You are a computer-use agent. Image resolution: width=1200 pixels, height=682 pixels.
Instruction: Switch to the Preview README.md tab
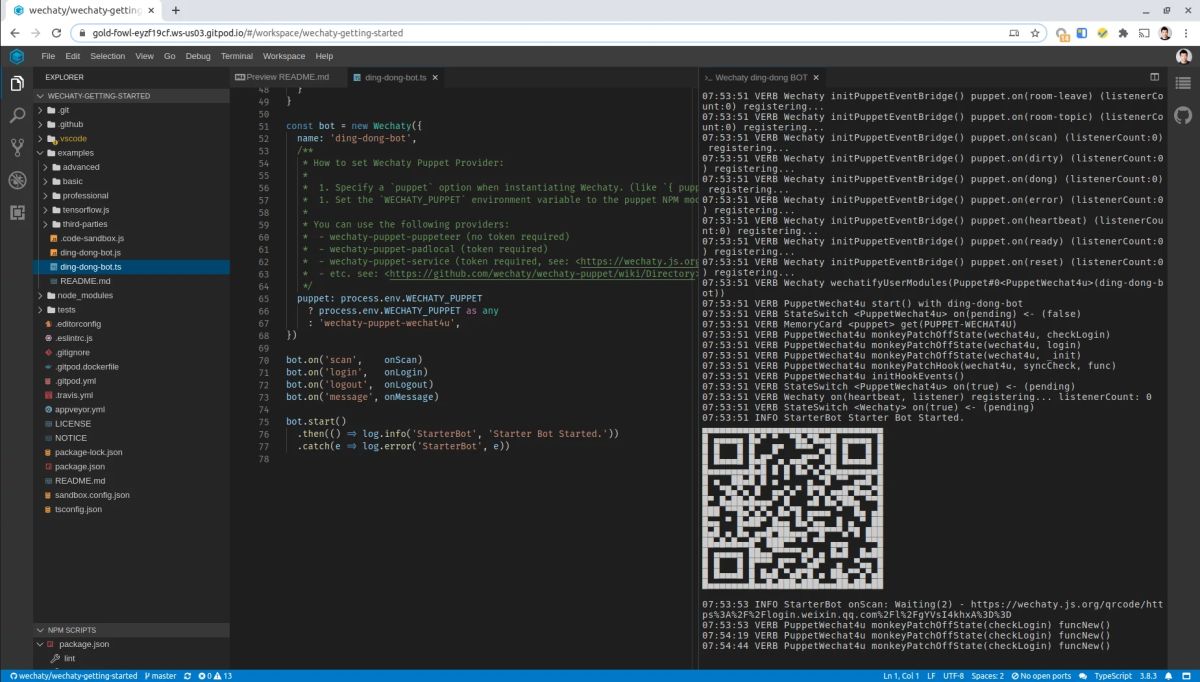tap(286, 77)
